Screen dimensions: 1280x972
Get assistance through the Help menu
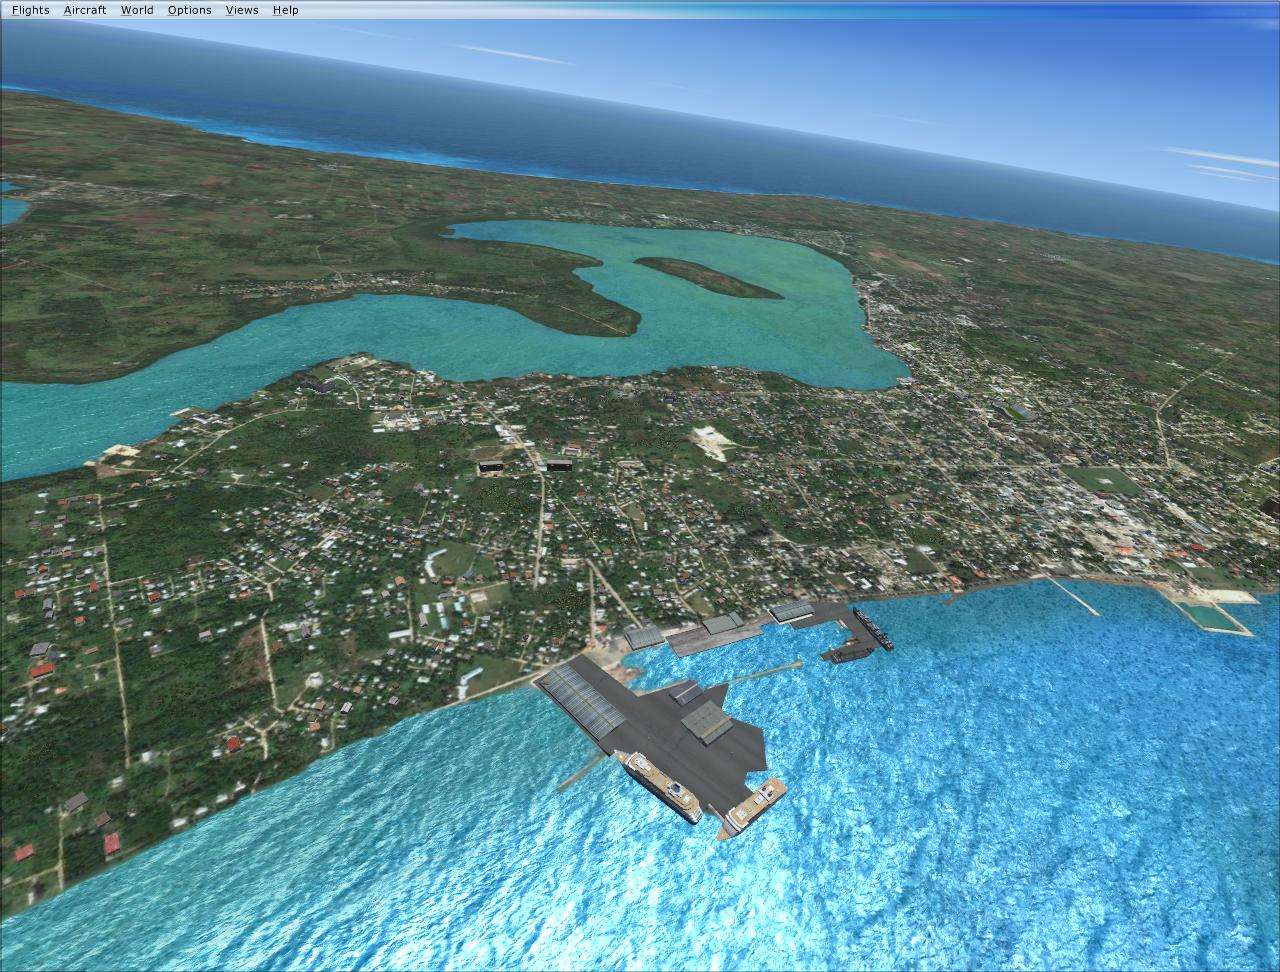[284, 9]
